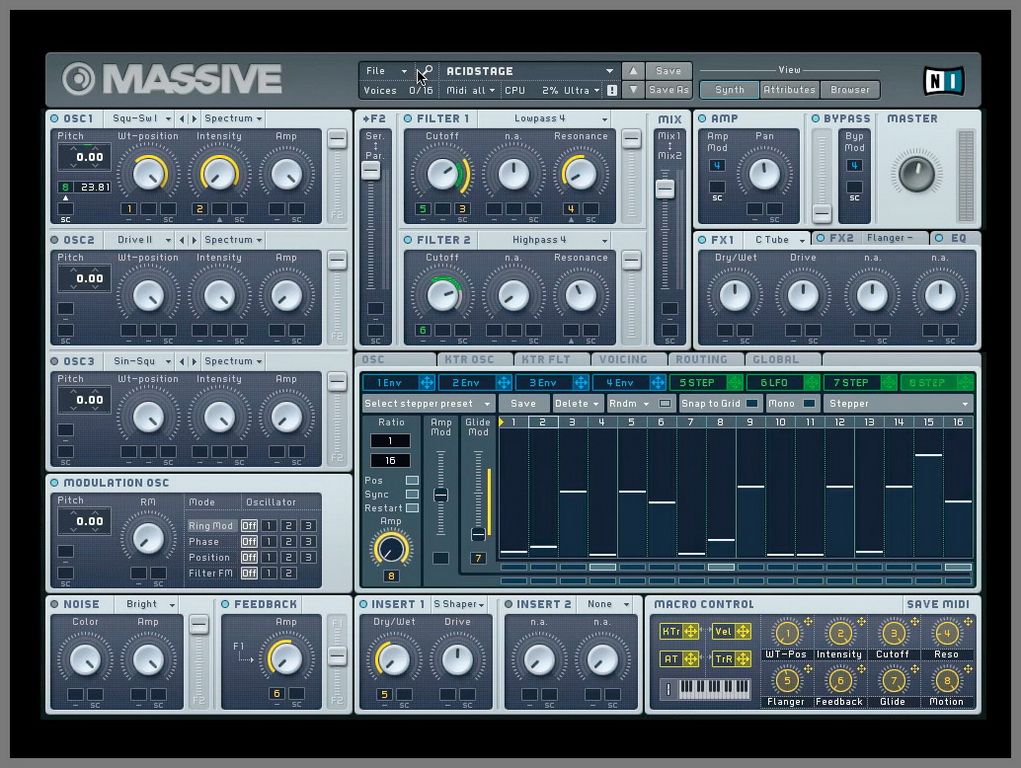Open the File dropdown menu
1021x768 pixels.
click(x=386, y=71)
